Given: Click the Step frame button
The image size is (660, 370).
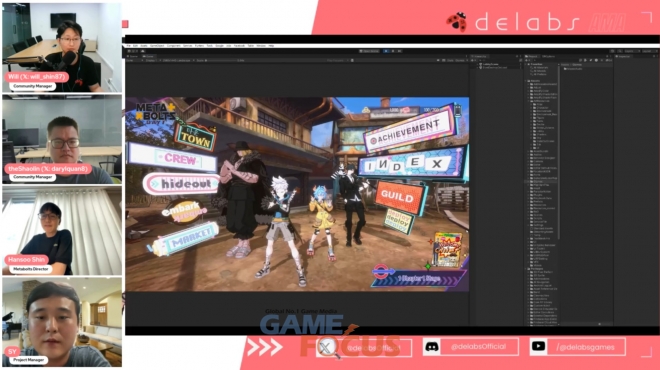Looking at the screenshot, I should point(399,51).
